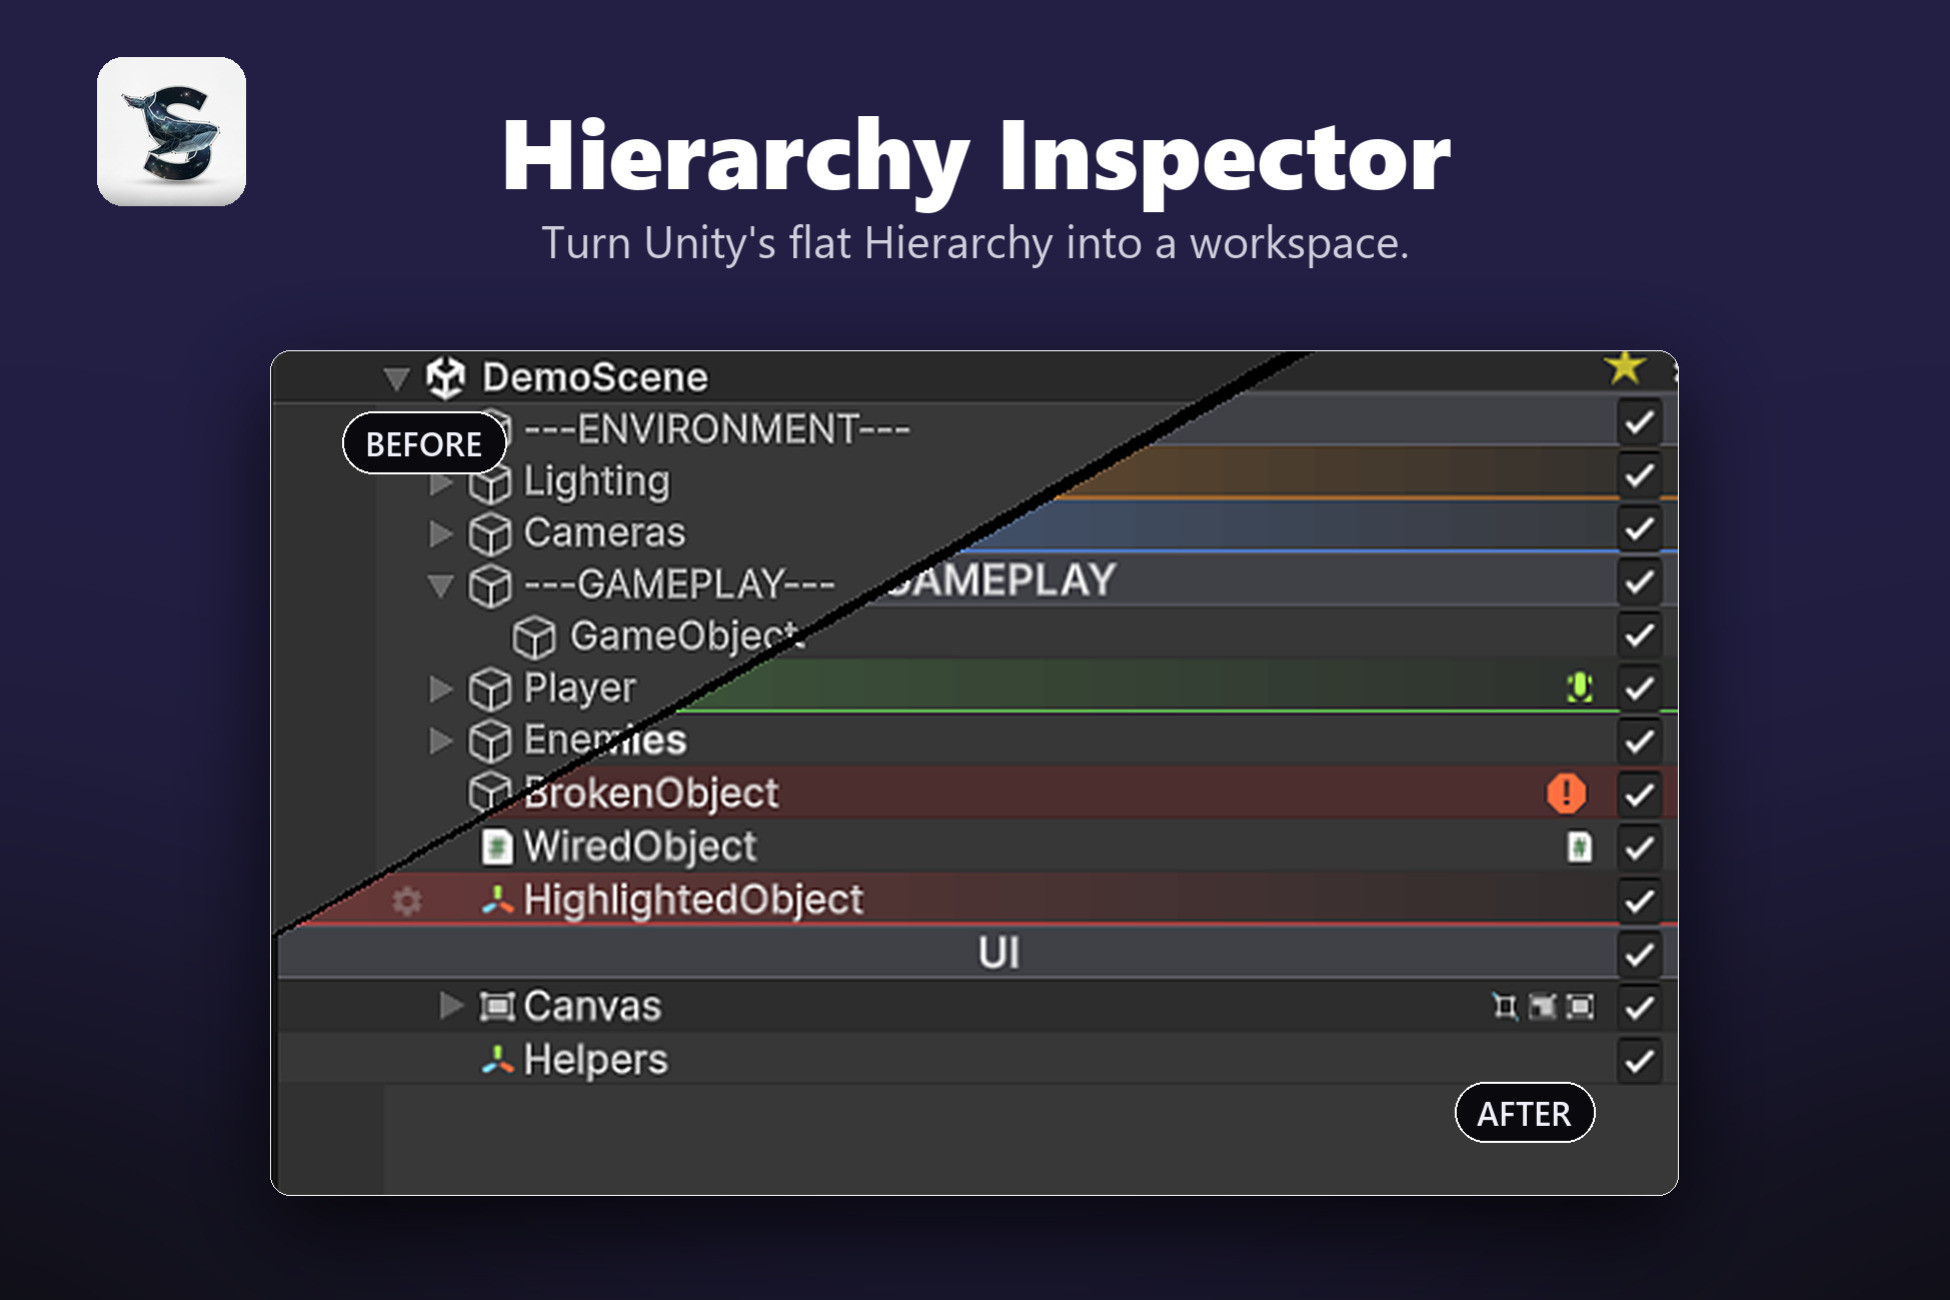Click the cube icon next to GameObject
Screen dimensions: 1950x1300
coord(534,637)
